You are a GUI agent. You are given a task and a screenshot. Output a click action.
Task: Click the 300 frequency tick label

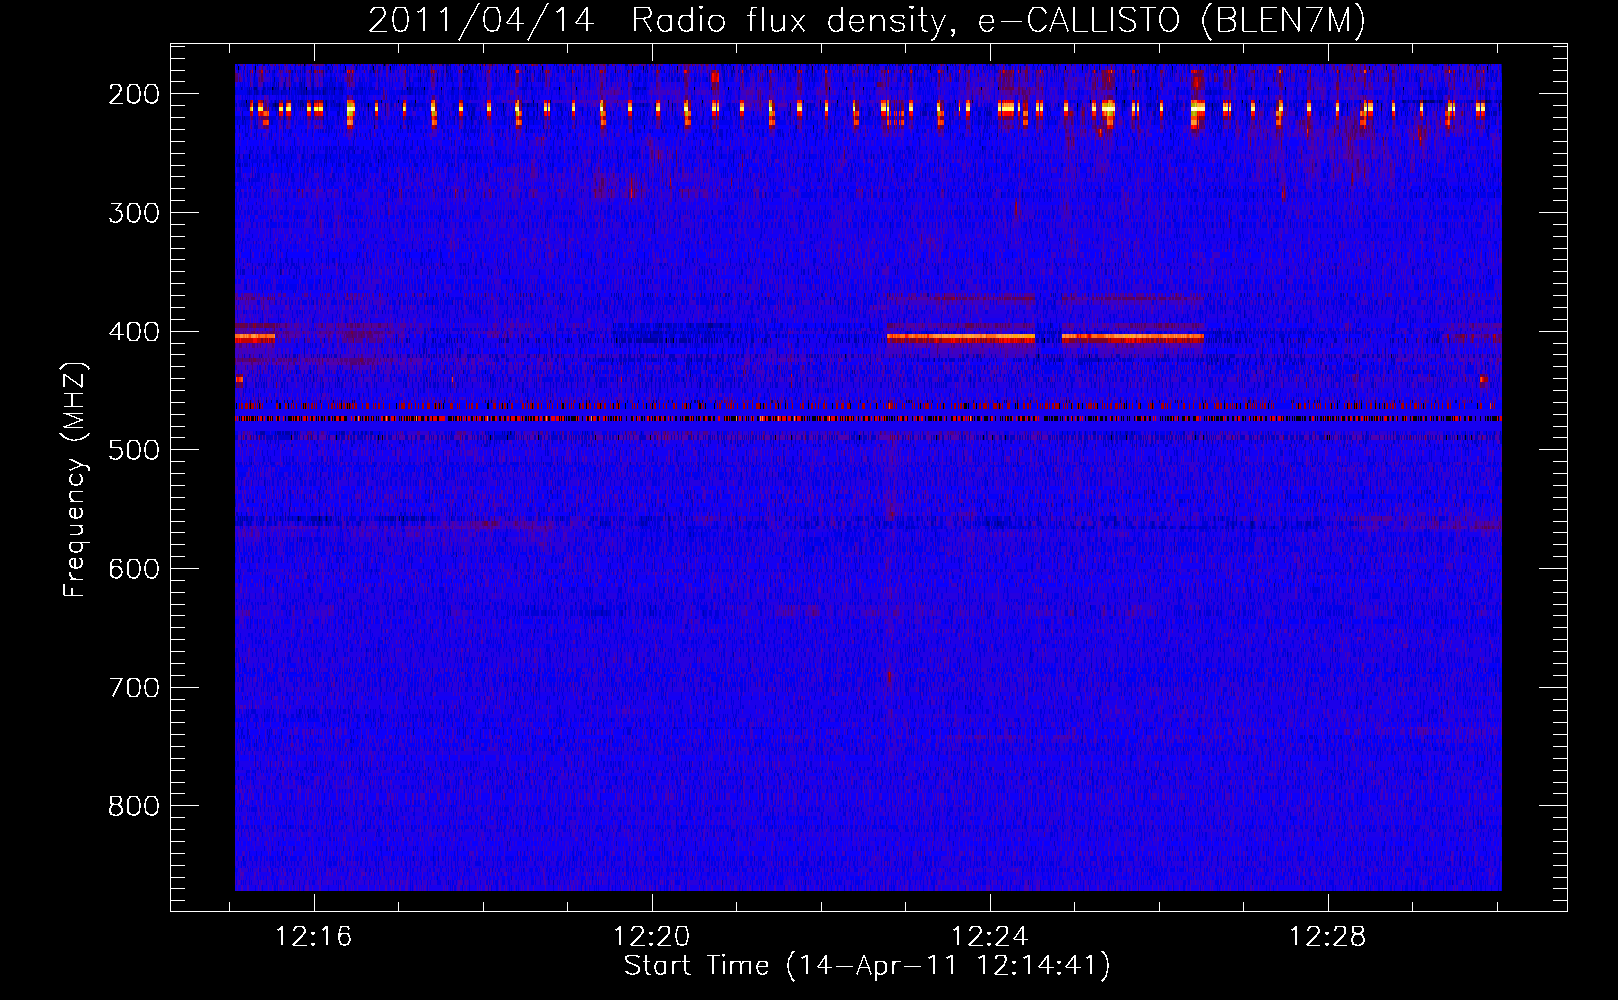(134, 213)
